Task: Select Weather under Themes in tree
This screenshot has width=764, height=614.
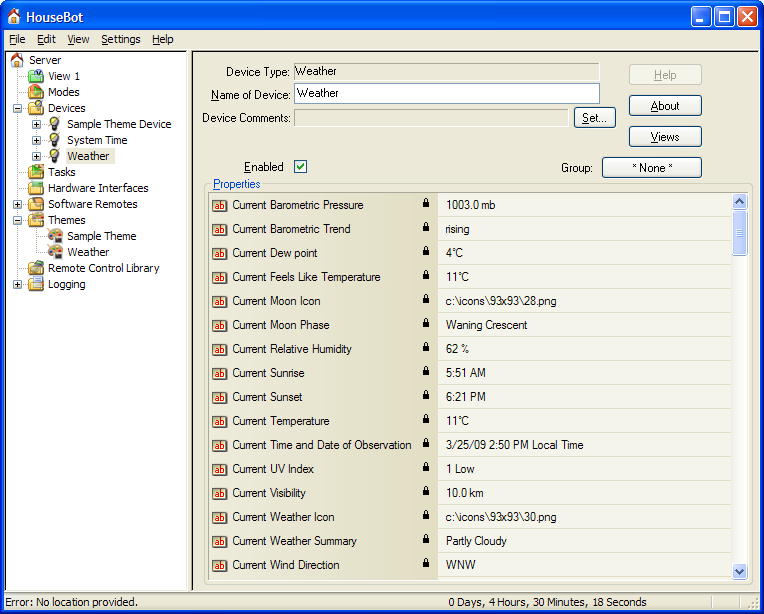Action: pyautogui.click(x=88, y=252)
